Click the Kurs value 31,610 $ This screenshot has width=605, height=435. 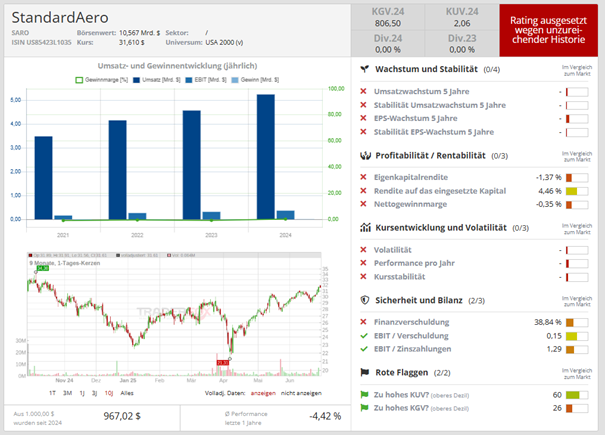(x=132, y=42)
